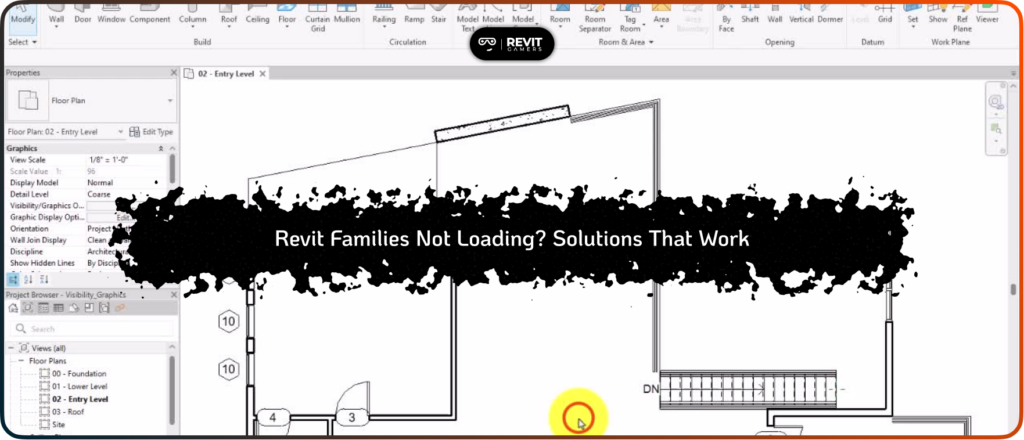The image size is (1024, 440).
Task: Choose the Floor tool
Action: coord(287,14)
